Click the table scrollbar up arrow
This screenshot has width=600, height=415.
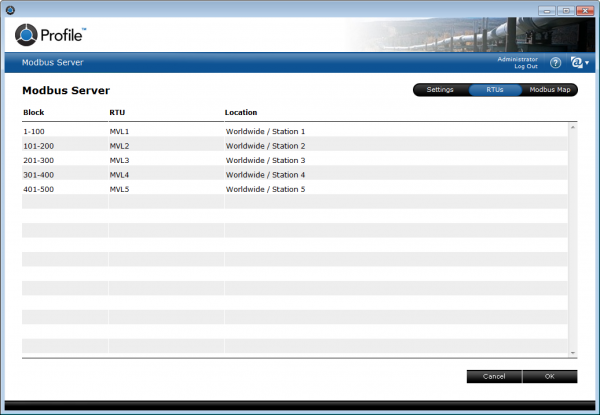(x=573, y=127)
